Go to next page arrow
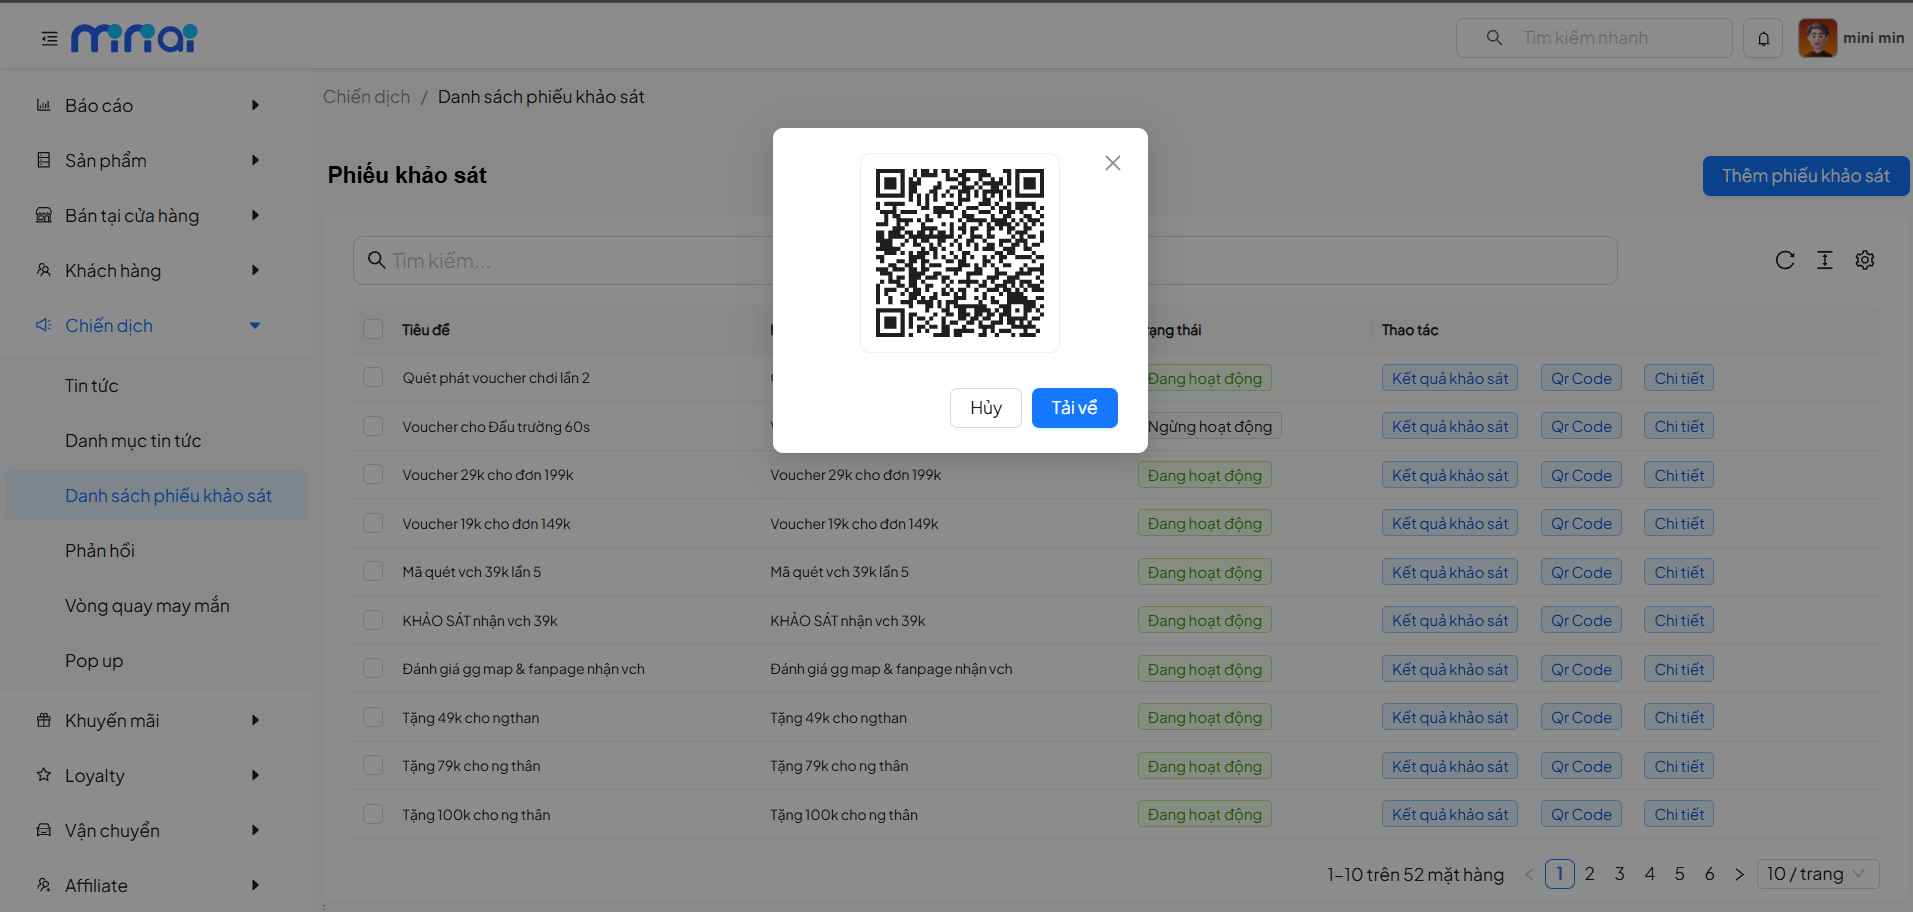Viewport: 1913px width, 912px height. point(1739,874)
